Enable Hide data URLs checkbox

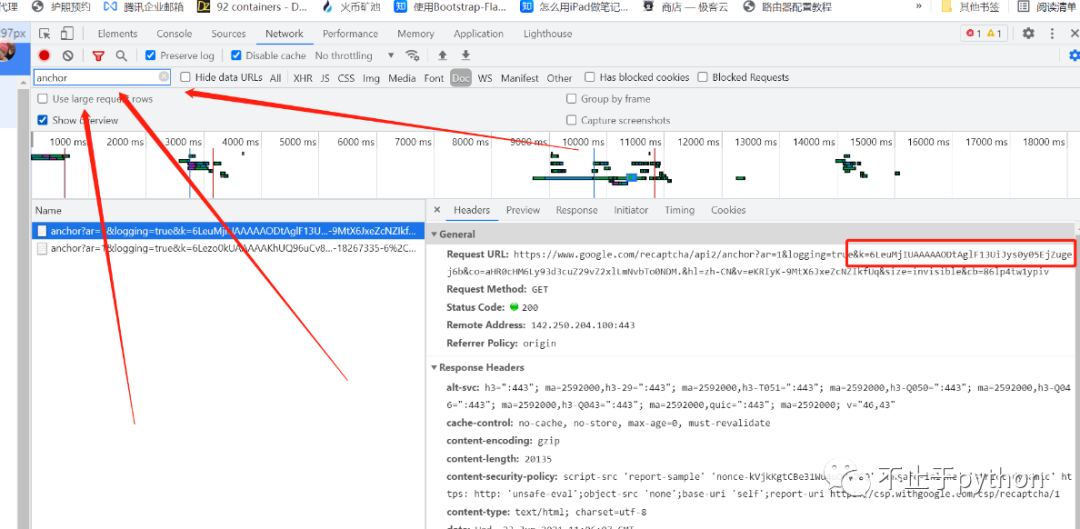click(x=186, y=78)
